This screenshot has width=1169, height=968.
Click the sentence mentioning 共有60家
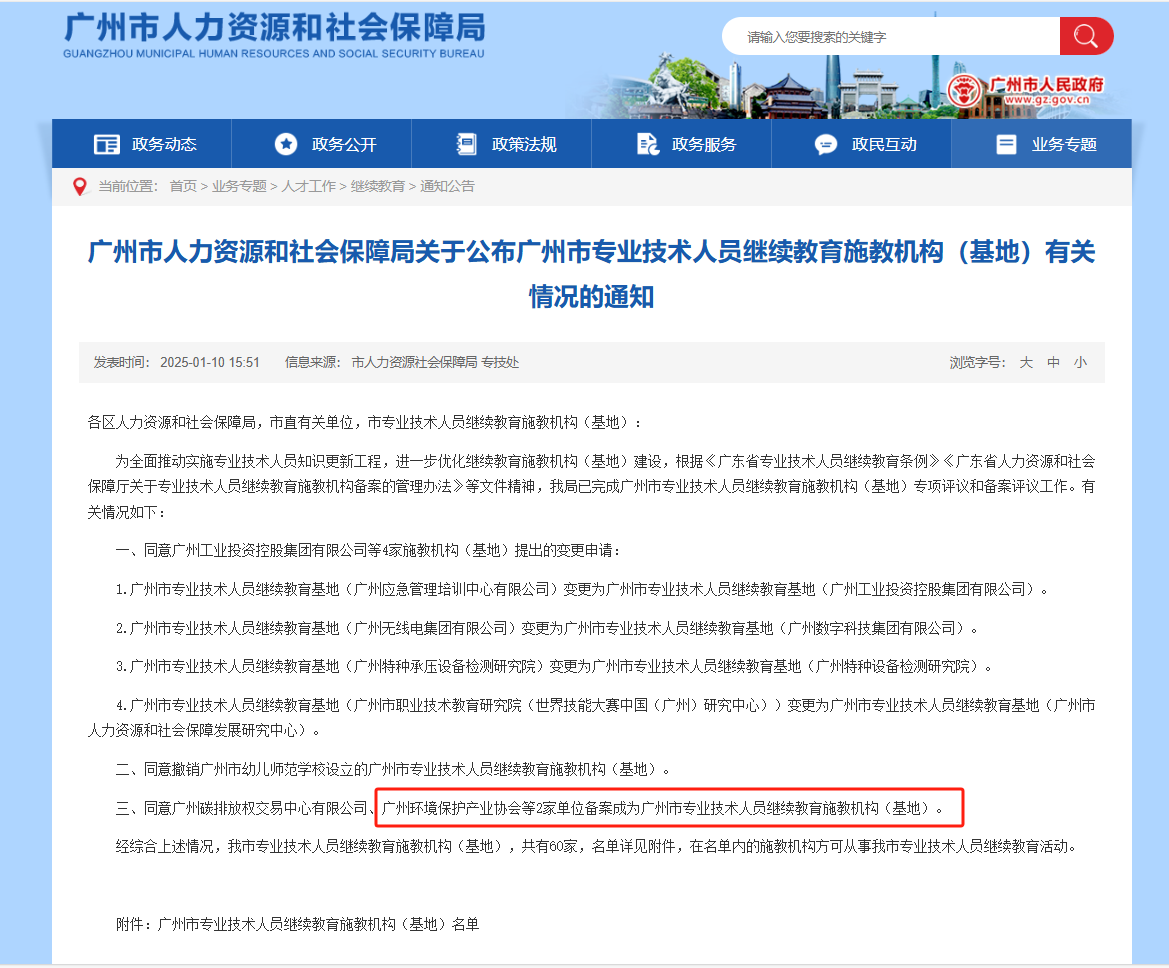tap(596, 847)
